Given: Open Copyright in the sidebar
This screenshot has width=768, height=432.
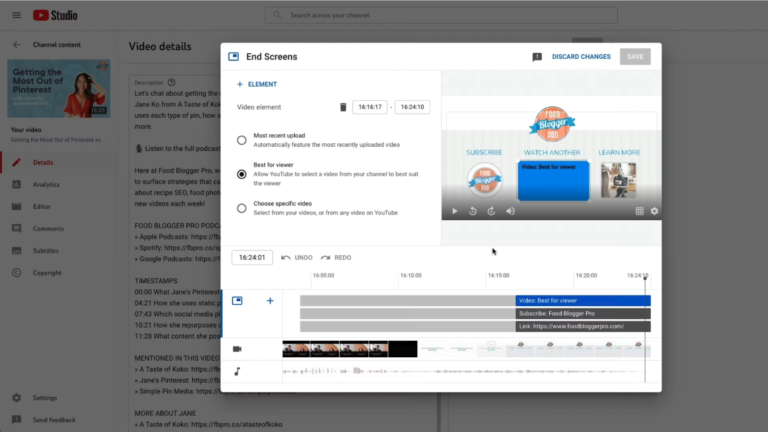Looking at the screenshot, I should pyautogui.click(x=47, y=272).
